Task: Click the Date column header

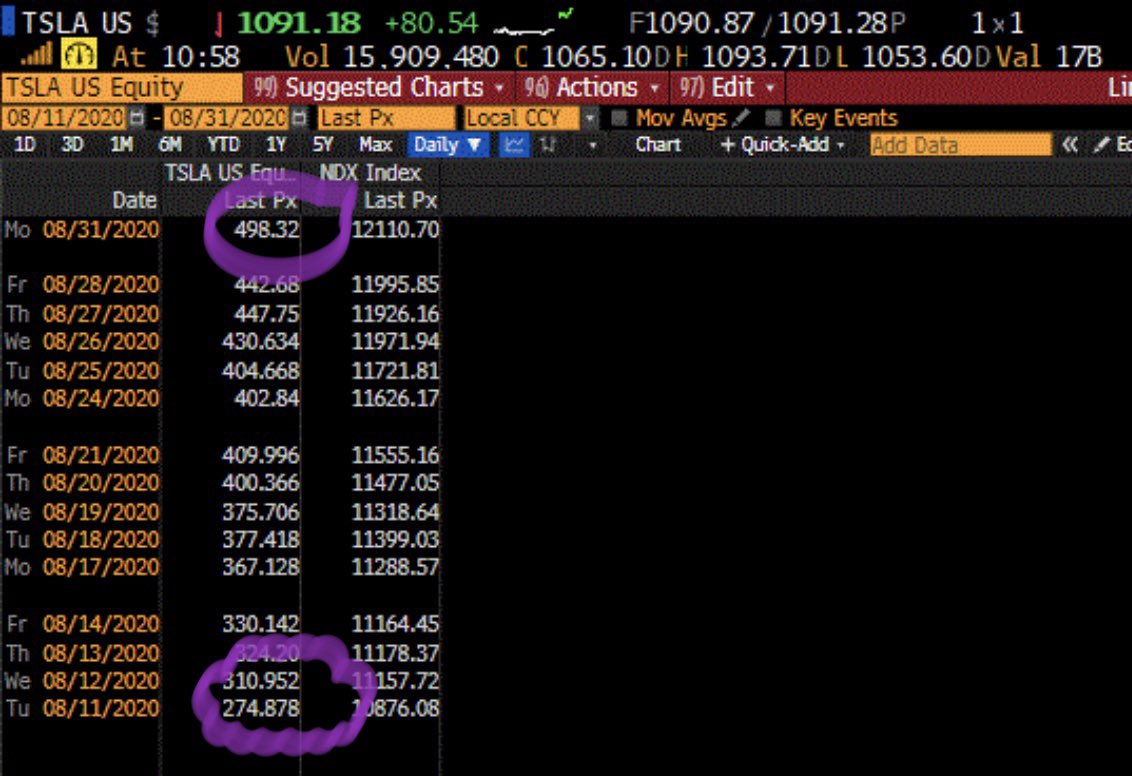Action: 134,201
